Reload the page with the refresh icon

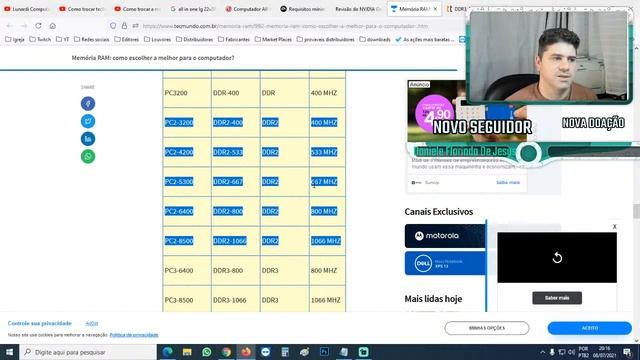click(38, 26)
